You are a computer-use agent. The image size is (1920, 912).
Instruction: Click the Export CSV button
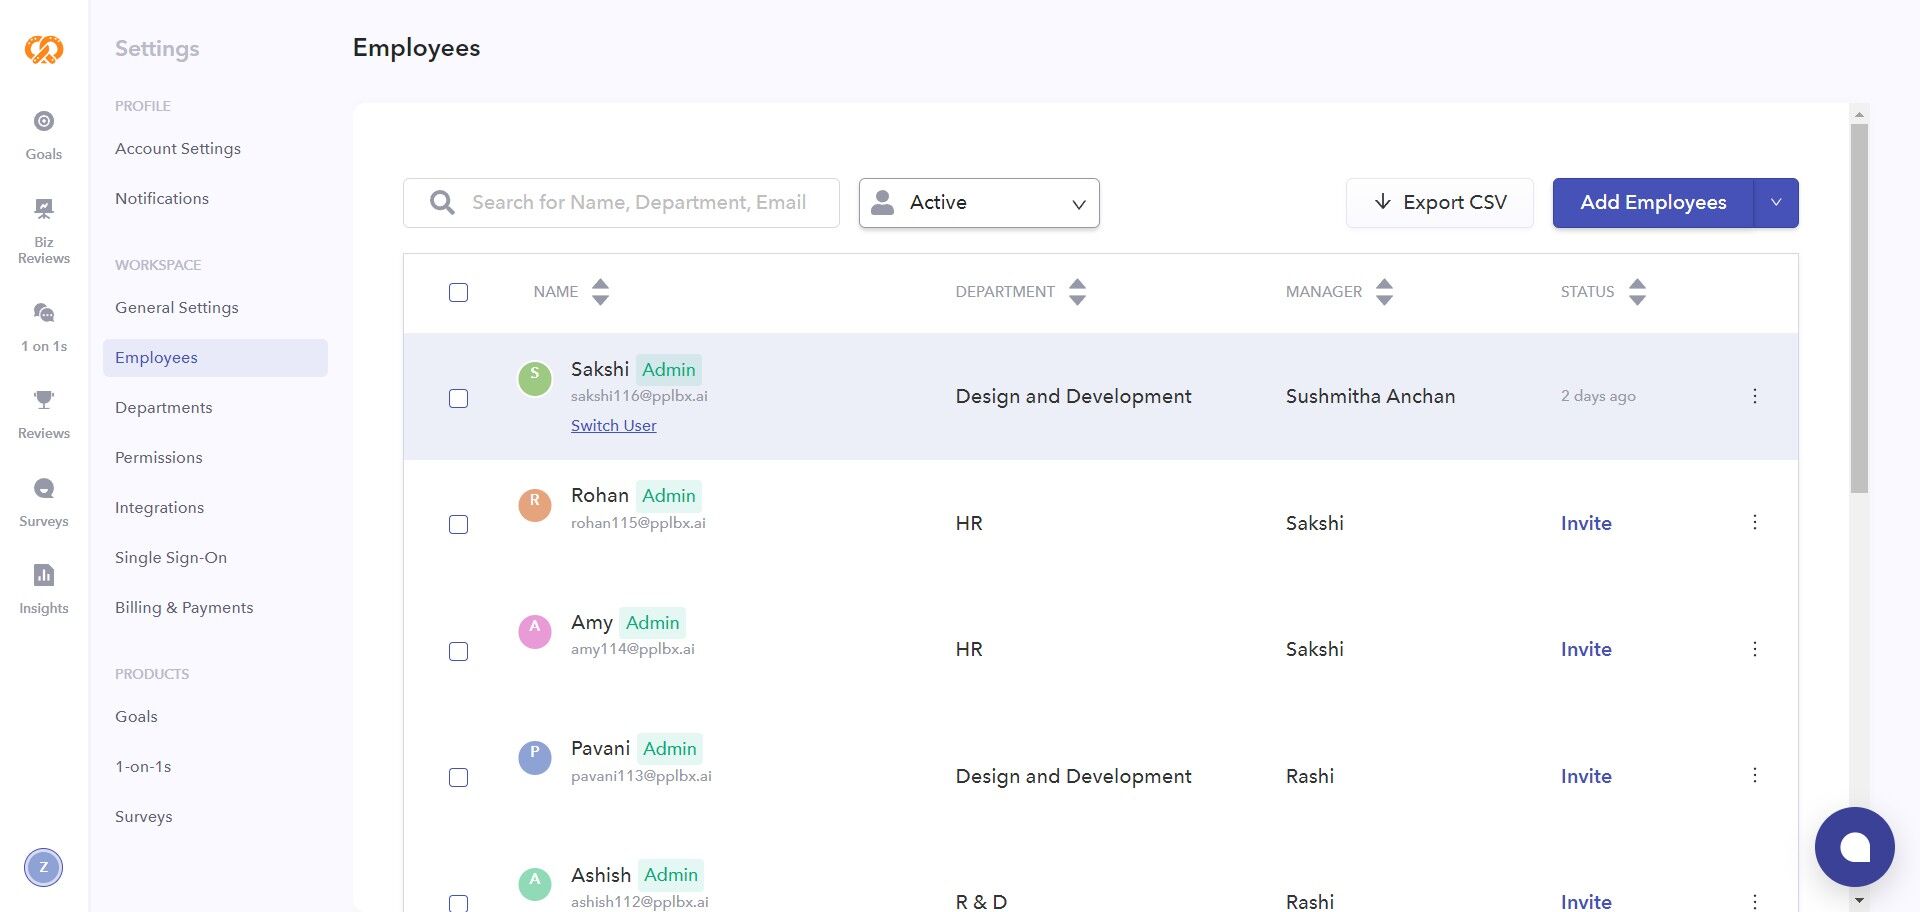(x=1439, y=203)
